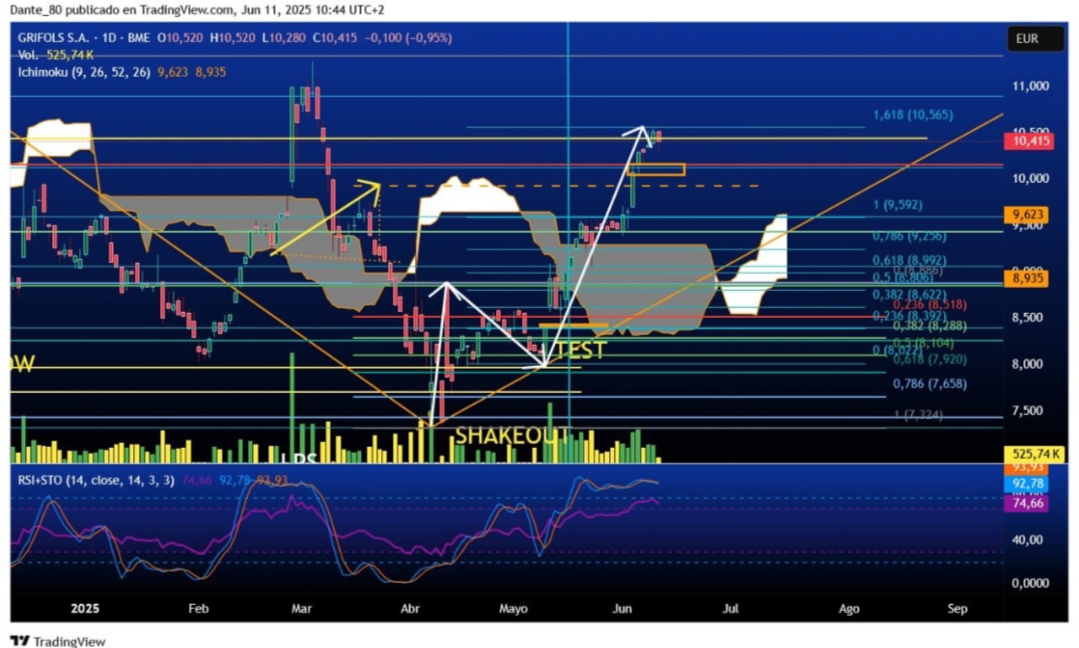Click the 525,74 K value beside Vol.
The height and width of the screenshot is (648, 1079).
coord(70,55)
